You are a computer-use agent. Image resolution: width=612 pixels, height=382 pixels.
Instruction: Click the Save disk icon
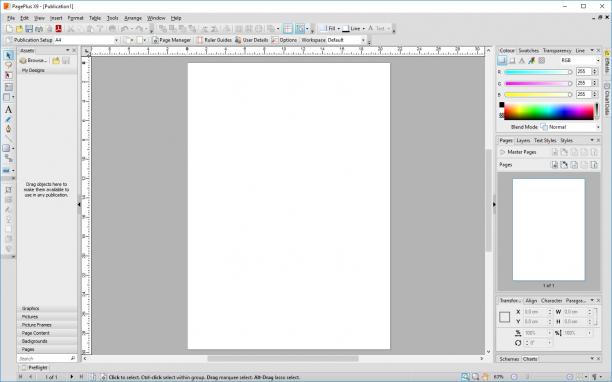29,29
